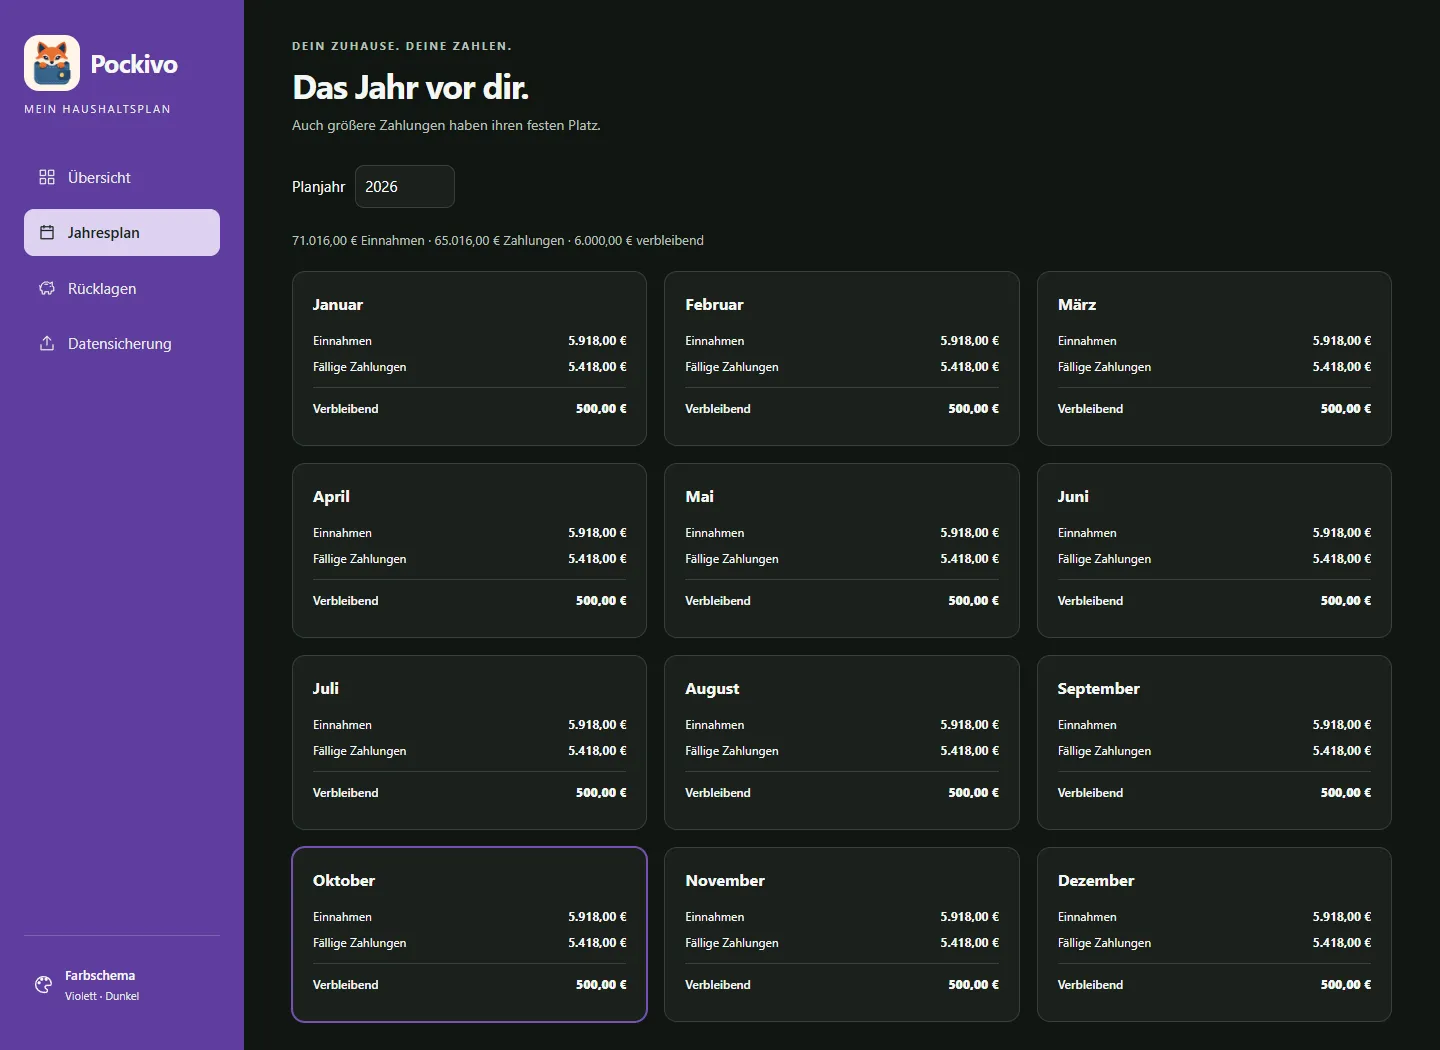1440x1050 pixels.
Task: Focus the Planjahr input showing 2026
Action: point(405,187)
